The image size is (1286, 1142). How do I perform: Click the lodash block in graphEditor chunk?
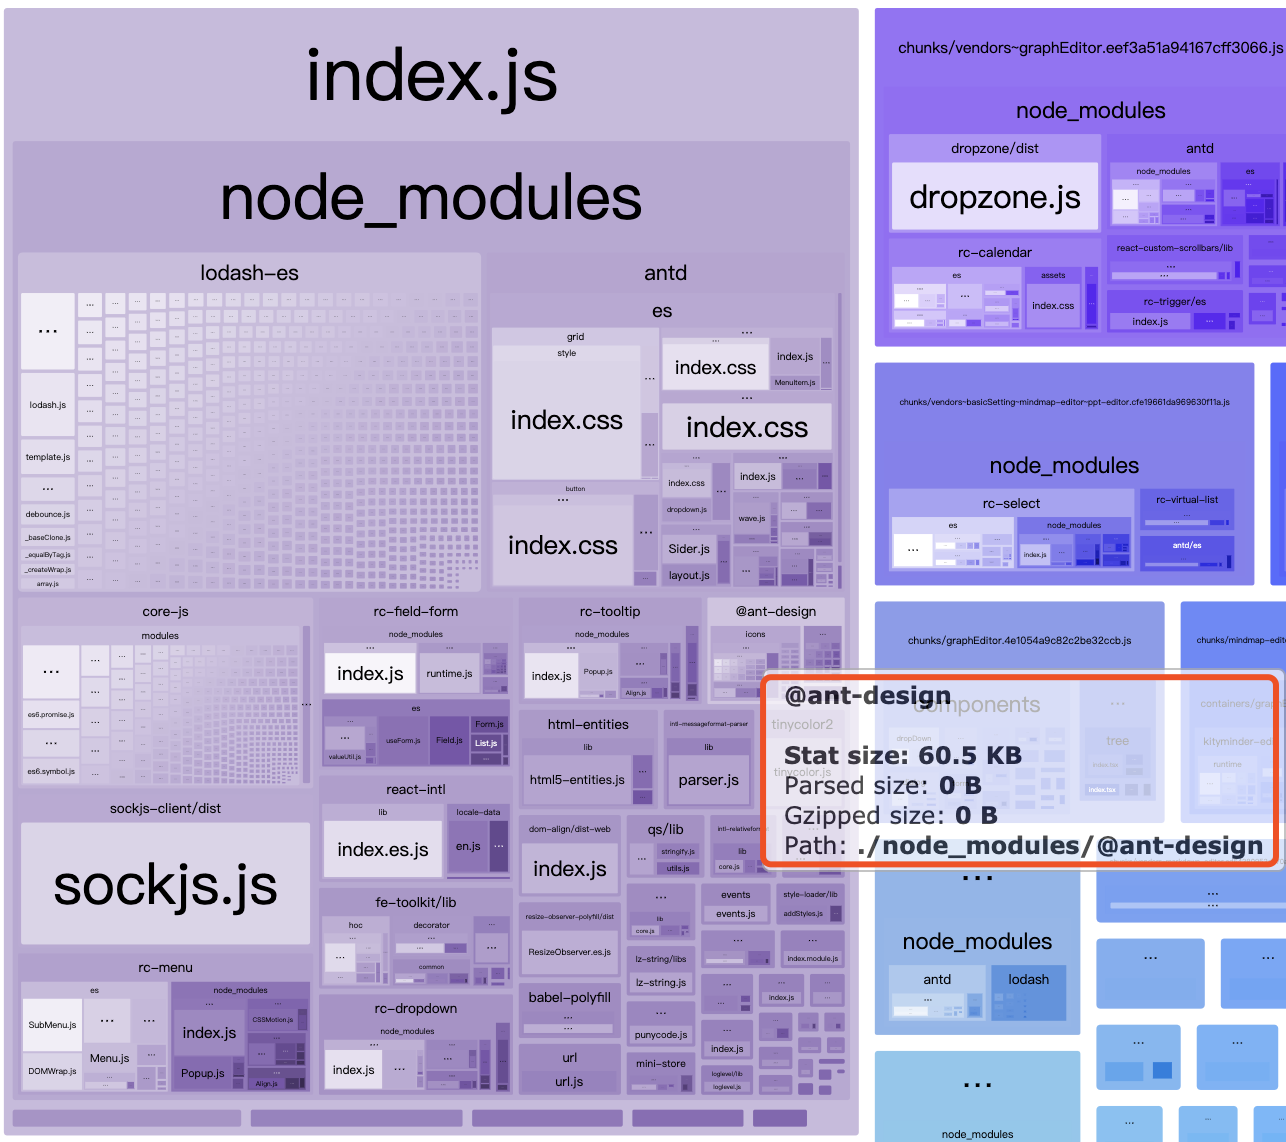tap(1029, 991)
